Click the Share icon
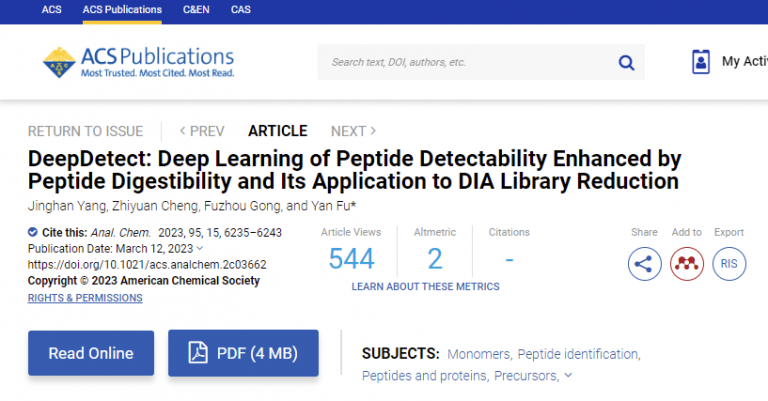This screenshot has width=768, height=401. pos(644,264)
